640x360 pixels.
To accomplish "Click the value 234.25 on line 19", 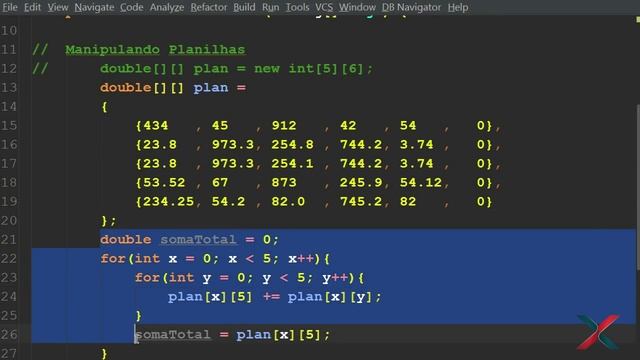I will click(x=168, y=202).
